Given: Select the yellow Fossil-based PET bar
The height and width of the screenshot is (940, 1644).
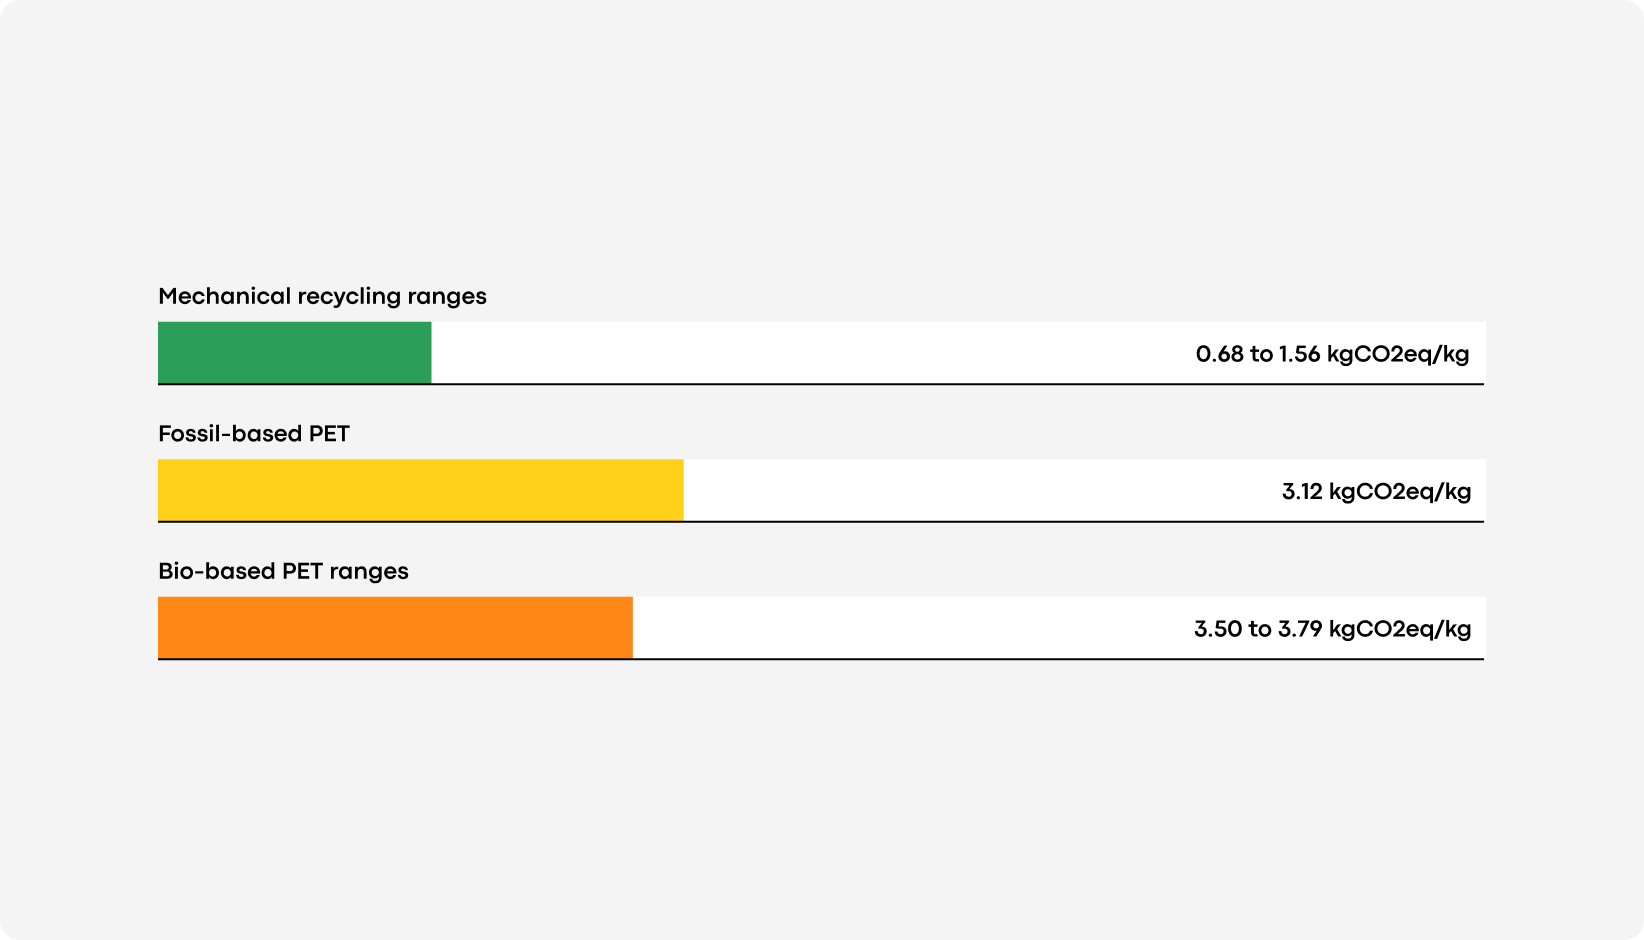Looking at the screenshot, I should click(x=421, y=490).
